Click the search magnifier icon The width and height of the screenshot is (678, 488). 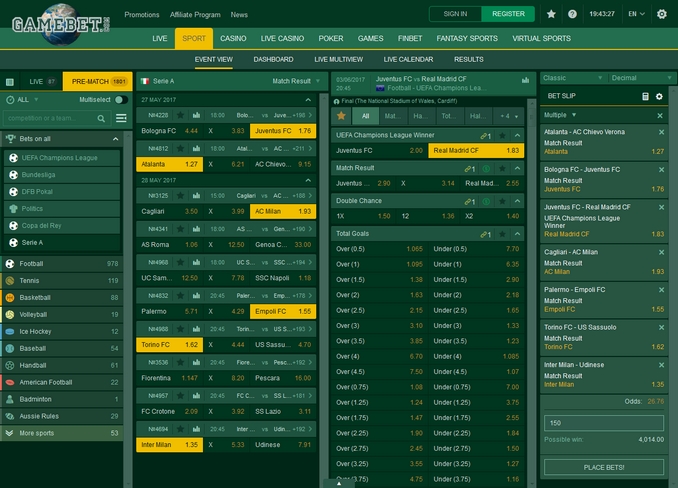pos(101,118)
